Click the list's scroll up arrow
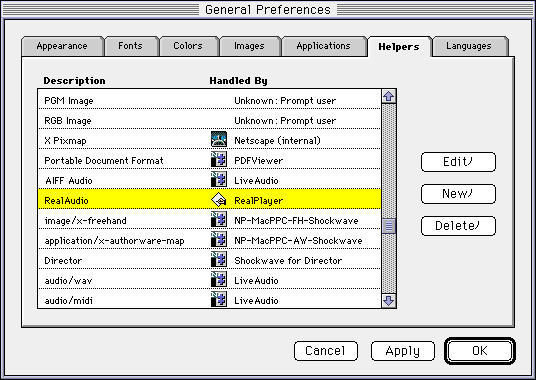 (x=389, y=96)
